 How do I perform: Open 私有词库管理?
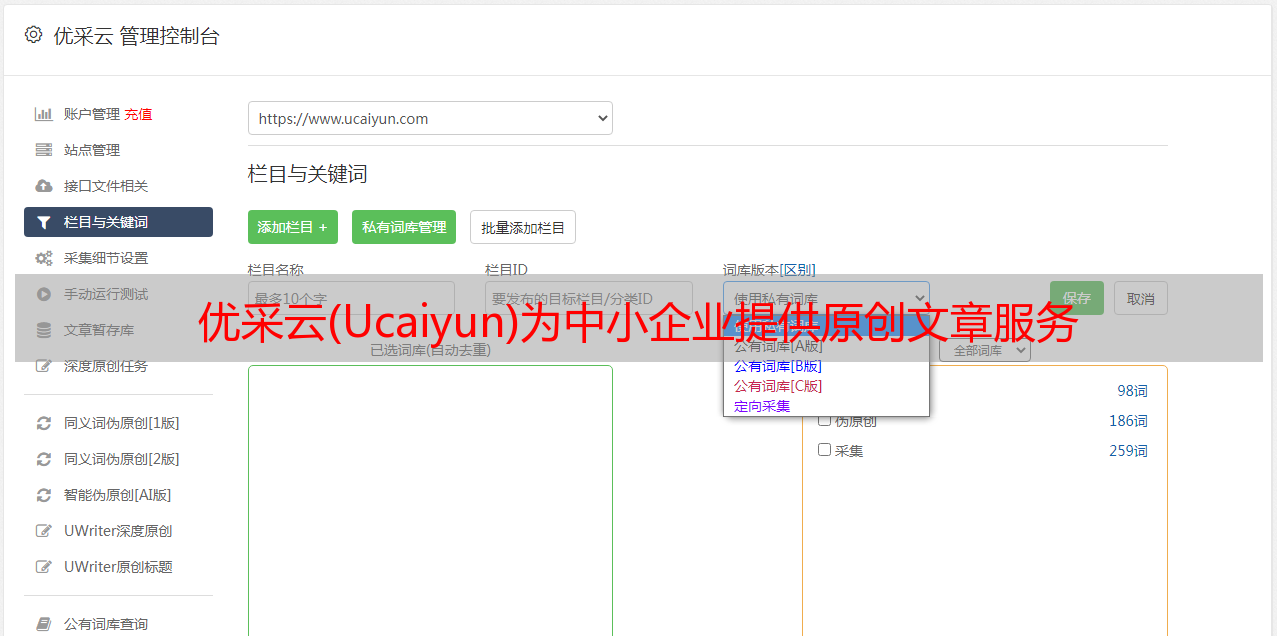pyautogui.click(x=404, y=227)
